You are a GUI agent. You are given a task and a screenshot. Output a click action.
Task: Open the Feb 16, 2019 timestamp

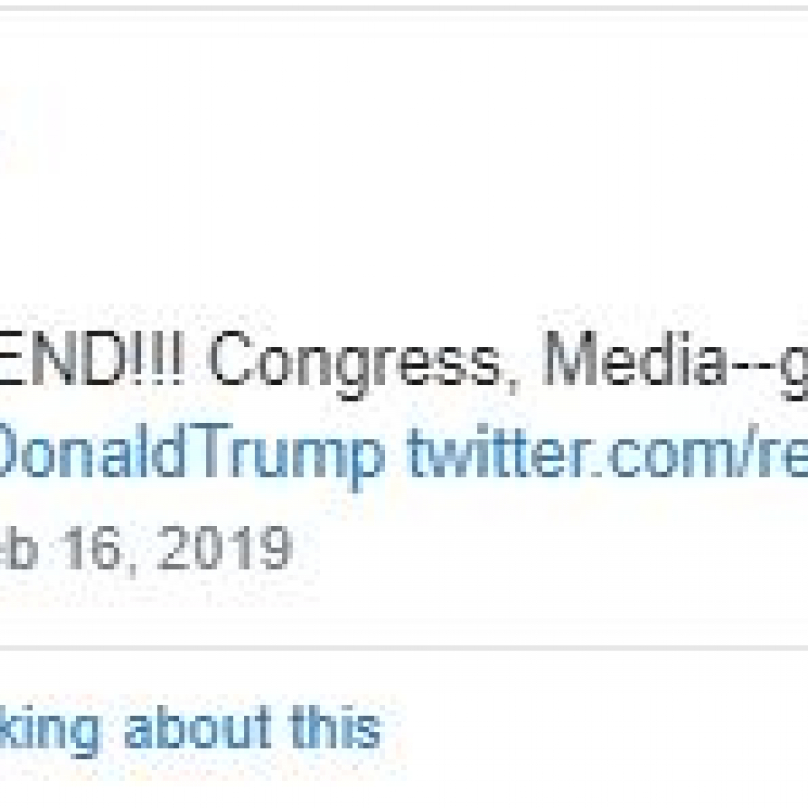click(x=146, y=549)
